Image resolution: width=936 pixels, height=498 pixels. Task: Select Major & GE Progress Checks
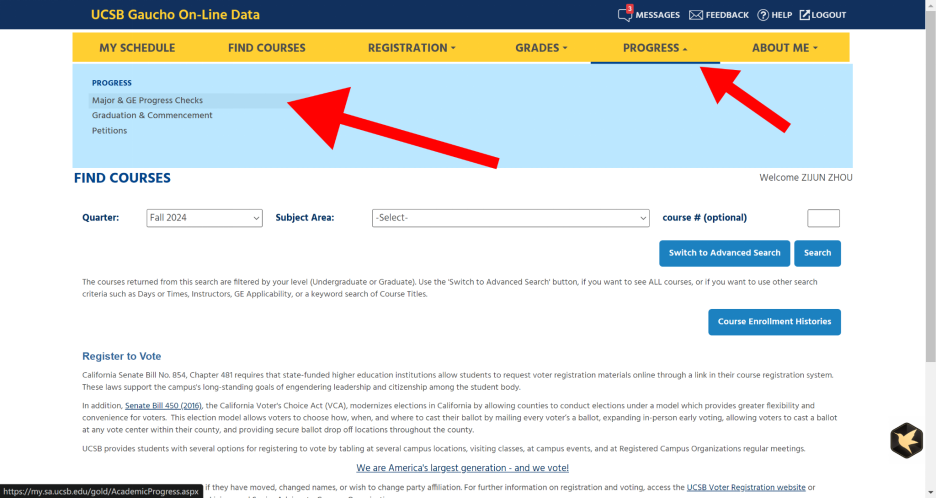(x=147, y=100)
